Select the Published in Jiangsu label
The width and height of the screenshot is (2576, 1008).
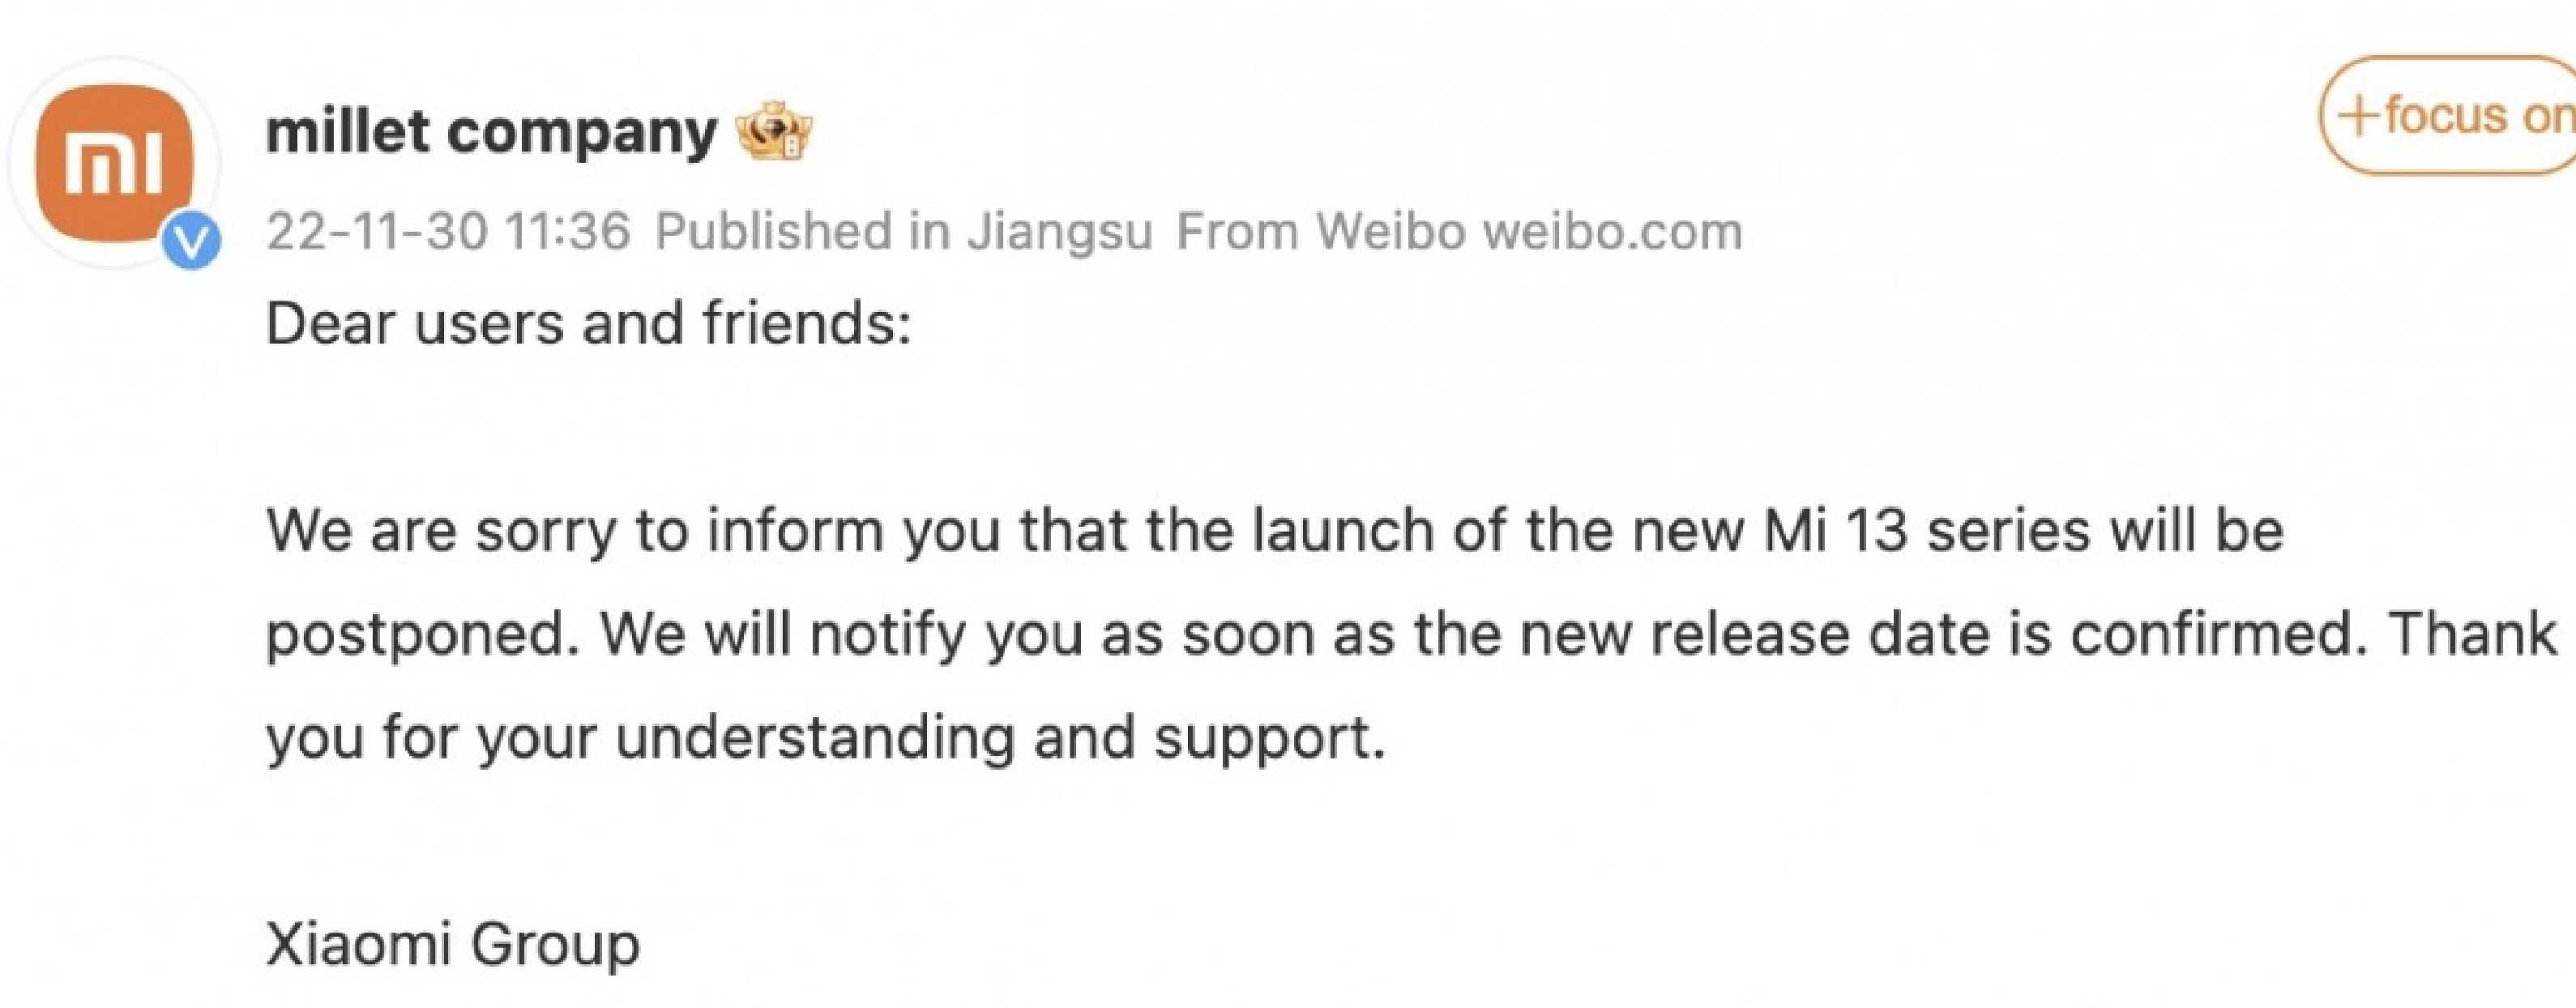(x=904, y=231)
